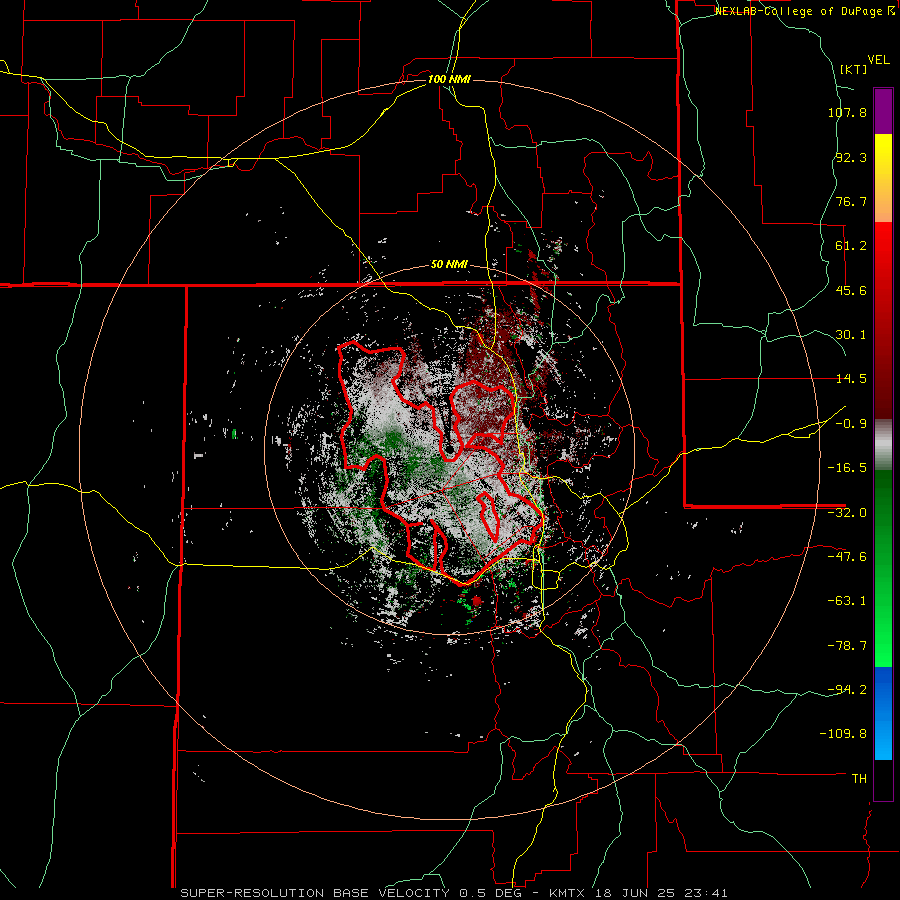This screenshot has width=900, height=900.
Task: Click the purple segment of the velocity color bar
Action: point(883,111)
